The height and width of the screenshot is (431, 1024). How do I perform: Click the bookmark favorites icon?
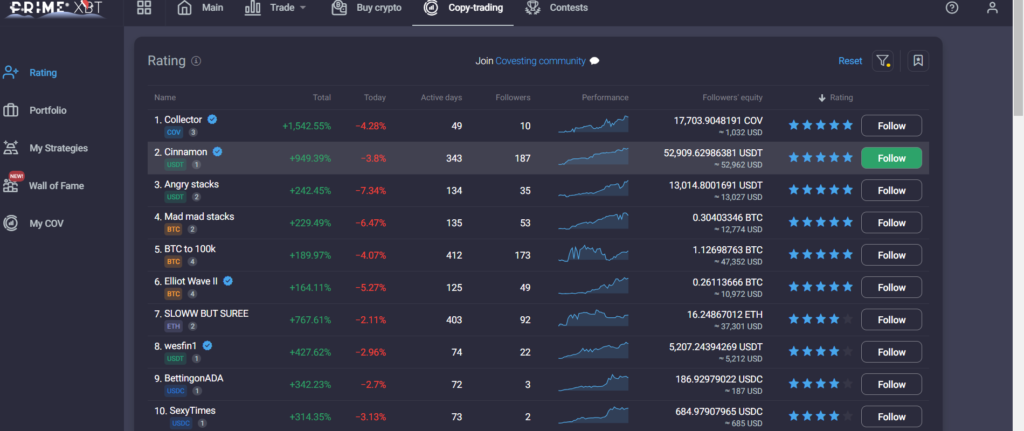(917, 61)
